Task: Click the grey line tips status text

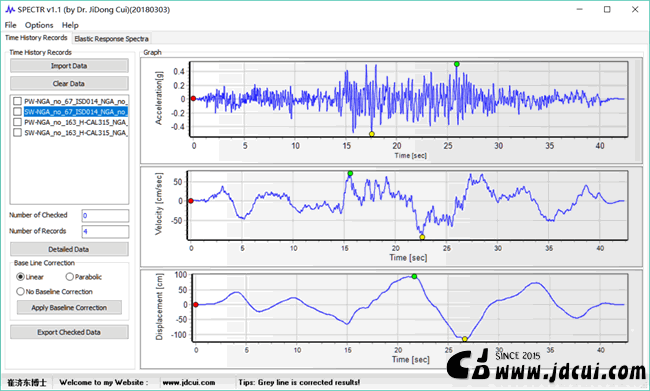Action: [299, 382]
